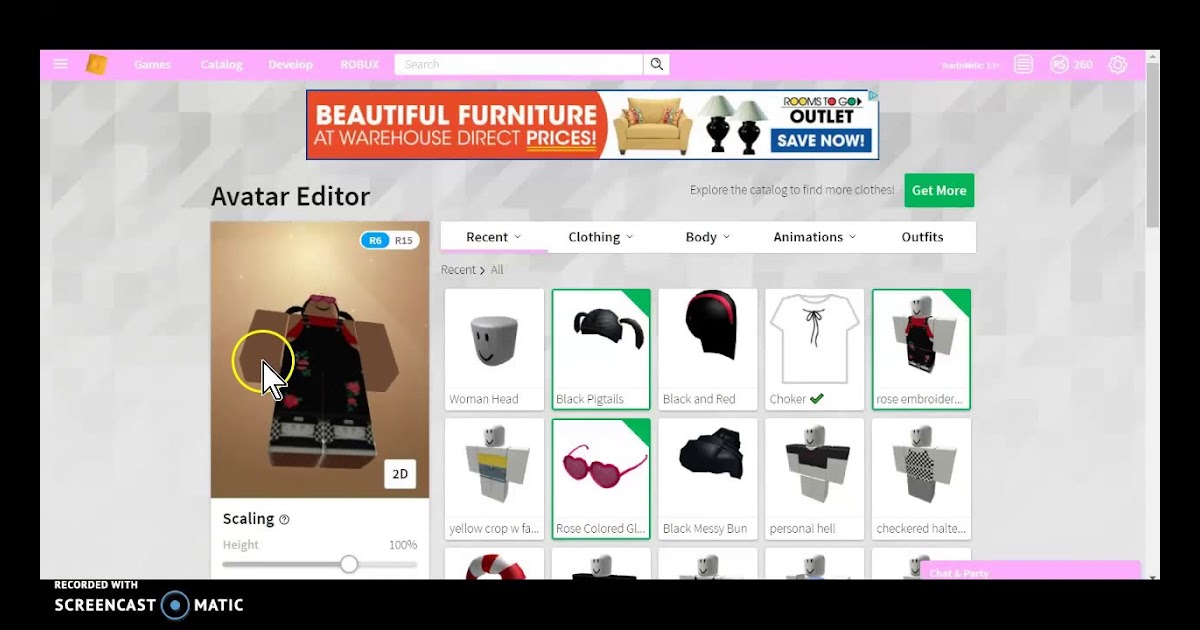Image resolution: width=1200 pixels, height=630 pixels.
Task: Open the notifications feed icon
Action: [1023, 64]
